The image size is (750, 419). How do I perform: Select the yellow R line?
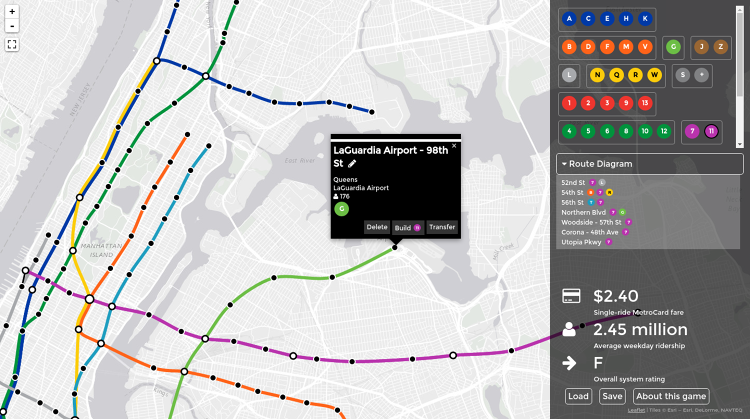635,75
